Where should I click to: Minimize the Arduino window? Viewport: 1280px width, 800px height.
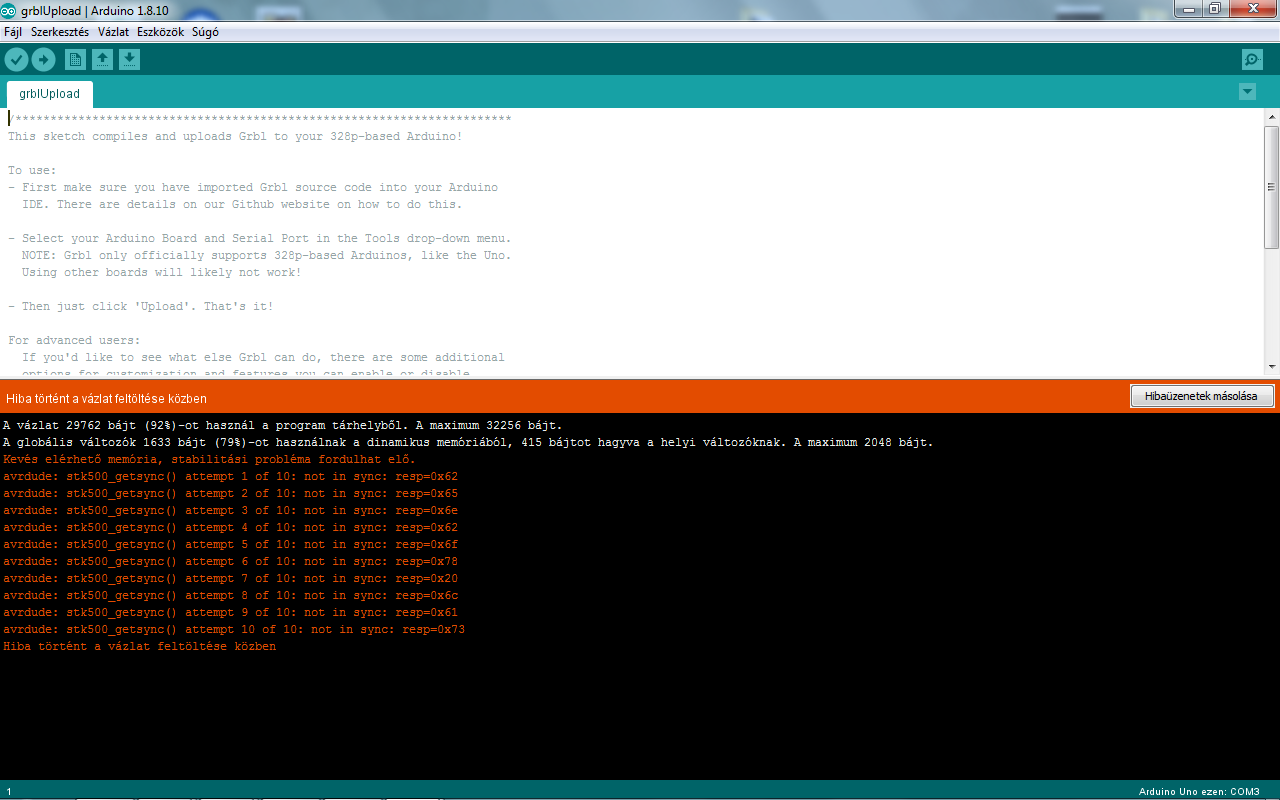tap(1190, 9)
